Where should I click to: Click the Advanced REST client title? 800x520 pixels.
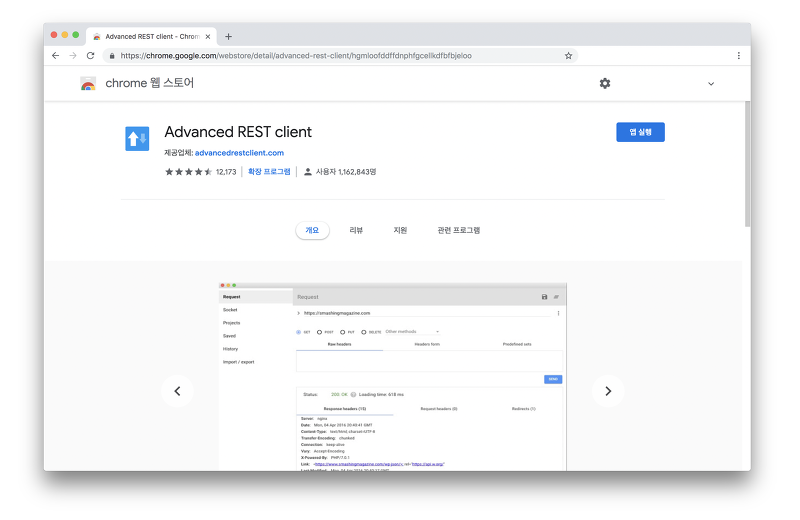[x=238, y=132]
